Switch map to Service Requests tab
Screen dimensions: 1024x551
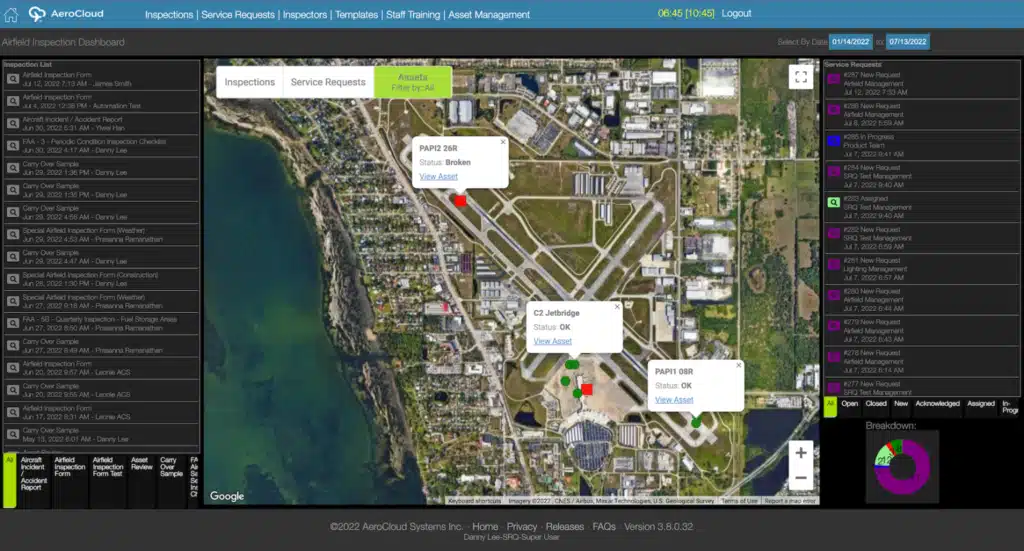(x=329, y=82)
